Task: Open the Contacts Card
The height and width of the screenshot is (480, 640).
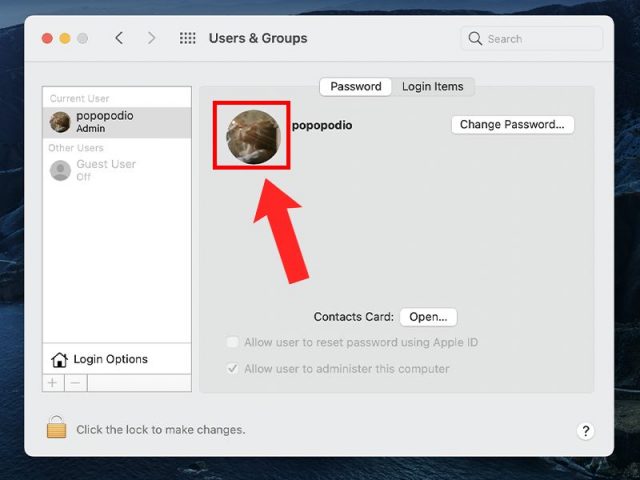Action: point(428,317)
